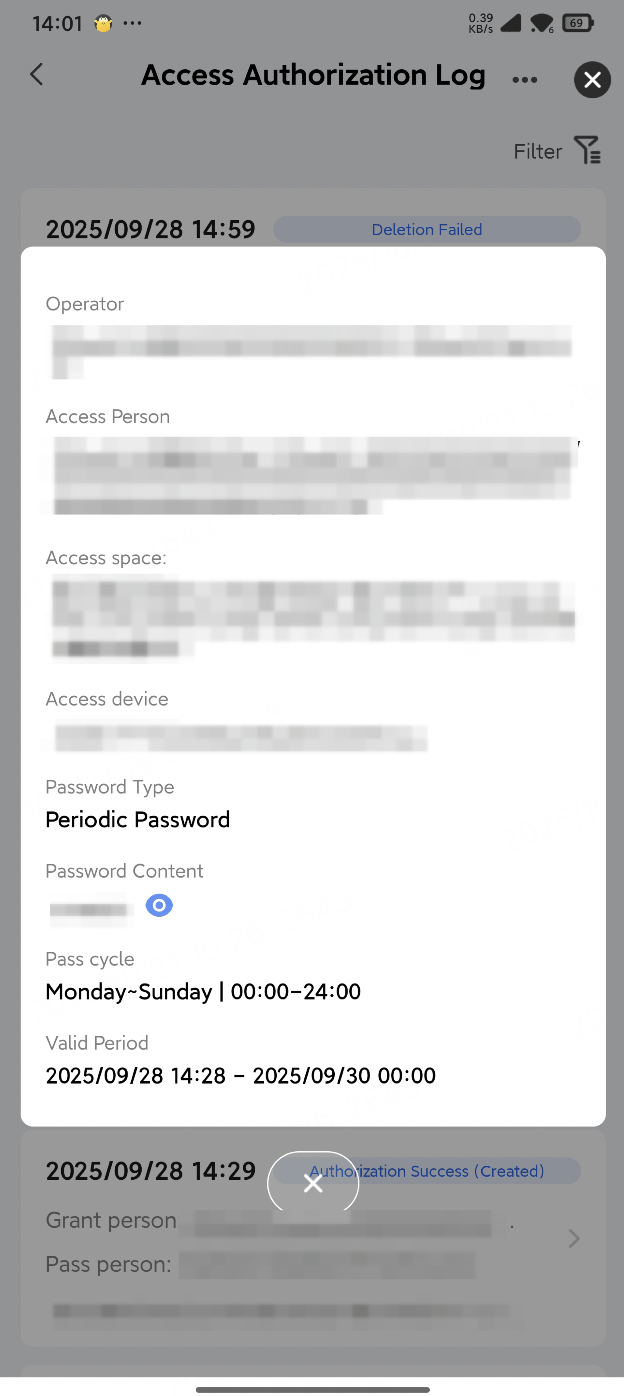The height and width of the screenshot is (1396, 624).
Task: Reveal the hidden password with the eye icon
Action: click(159, 905)
